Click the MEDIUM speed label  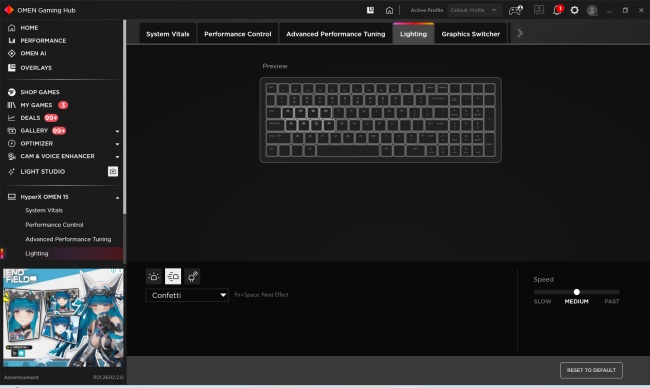[577, 301]
